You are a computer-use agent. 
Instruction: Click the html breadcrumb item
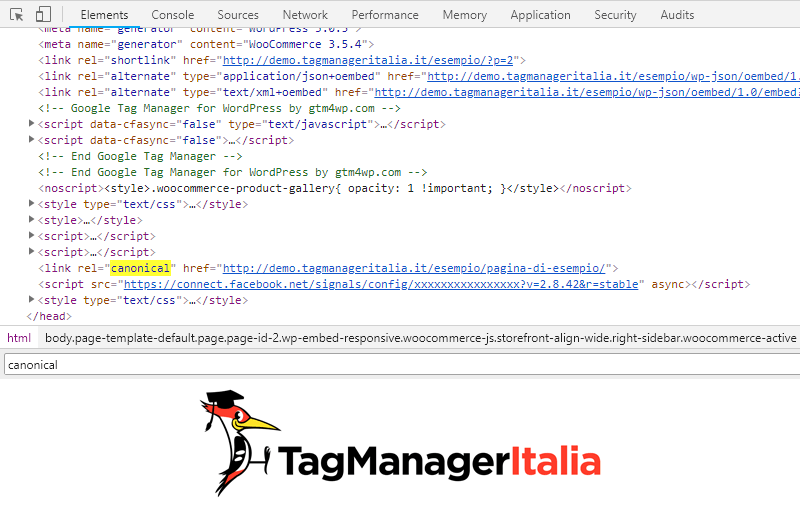click(x=19, y=338)
